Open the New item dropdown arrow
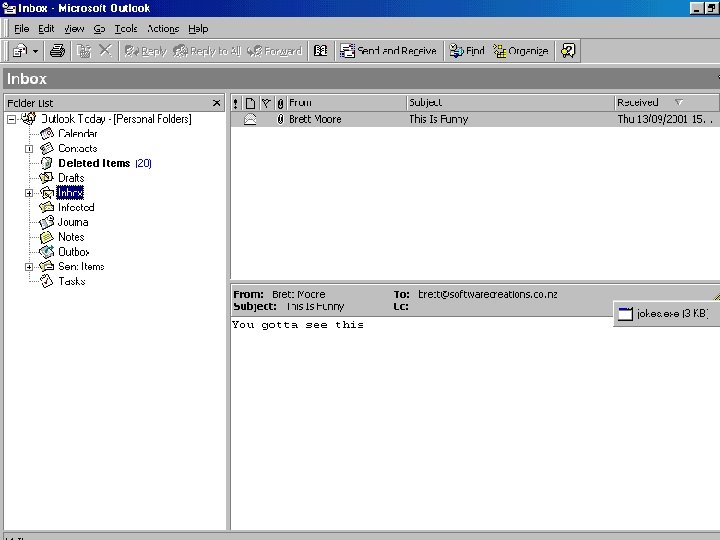720x540 pixels. [35, 51]
